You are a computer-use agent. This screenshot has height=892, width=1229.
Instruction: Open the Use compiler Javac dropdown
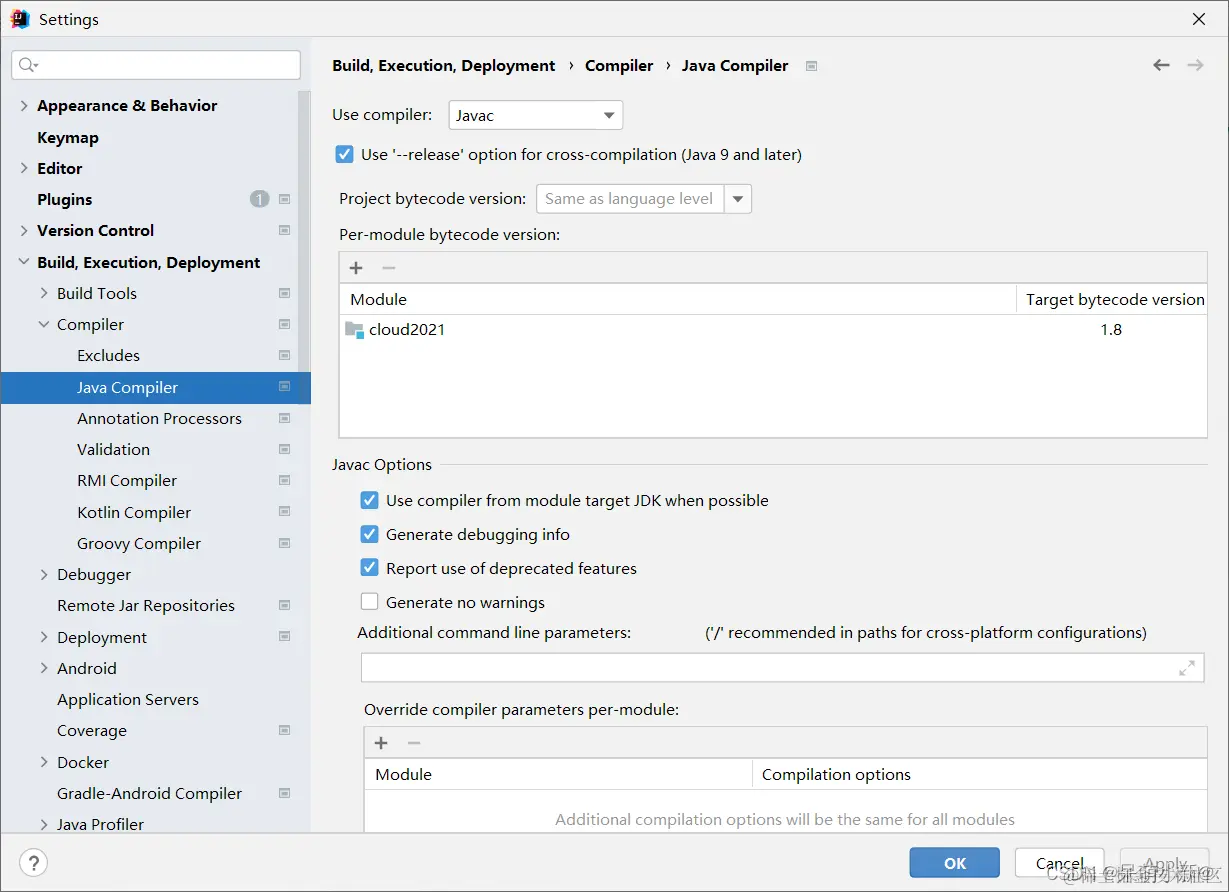coord(535,116)
